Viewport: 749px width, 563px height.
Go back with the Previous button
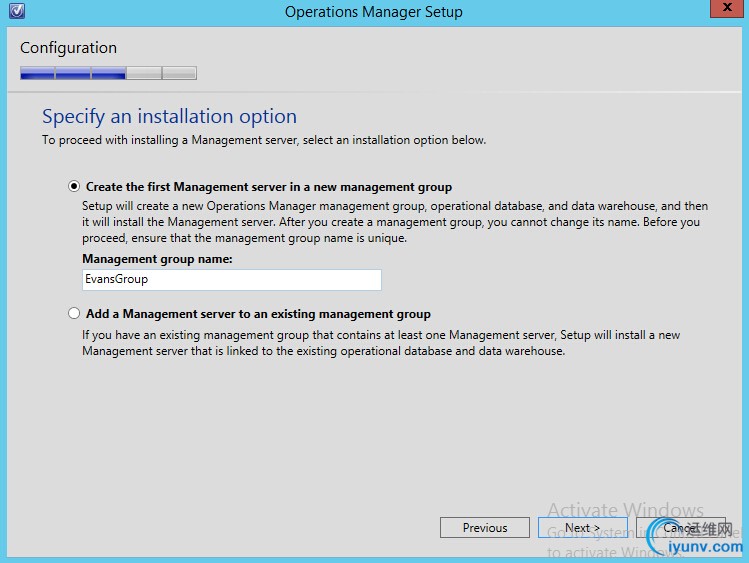click(x=485, y=528)
